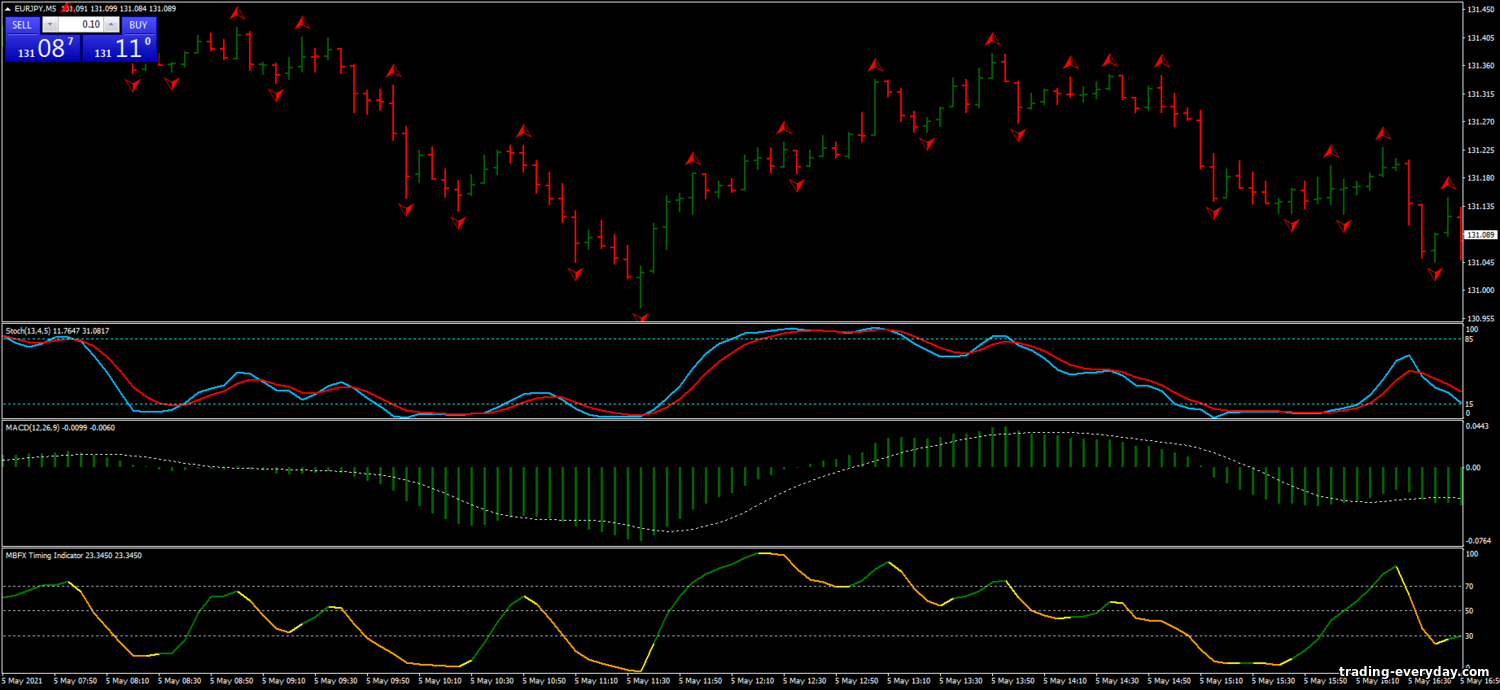Image resolution: width=1500 pixels, height=690 pixels.
Task: Click the 131.000 price scale label
Action: [1480, 291]
